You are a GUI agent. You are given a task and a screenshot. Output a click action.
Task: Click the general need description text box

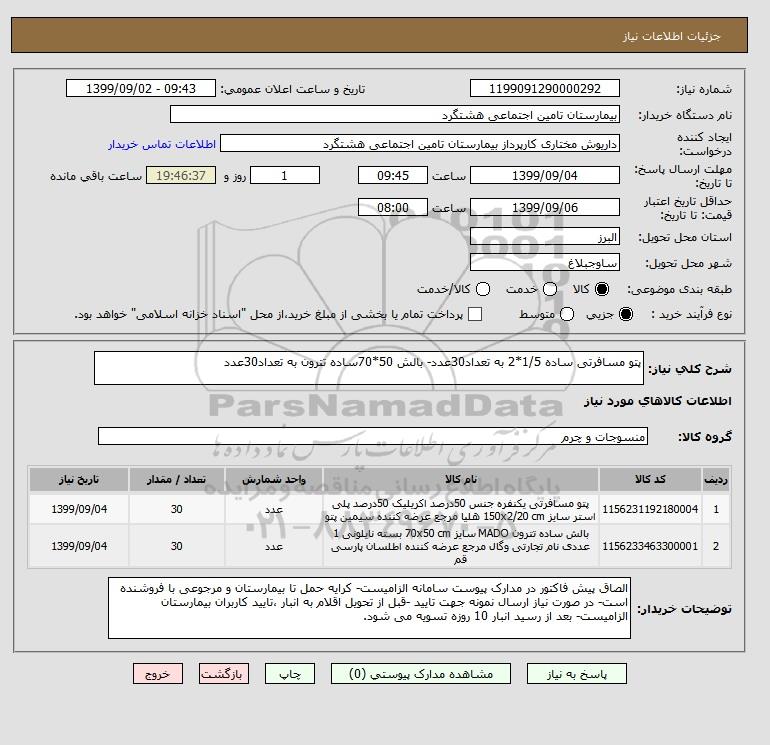point(369,368)
